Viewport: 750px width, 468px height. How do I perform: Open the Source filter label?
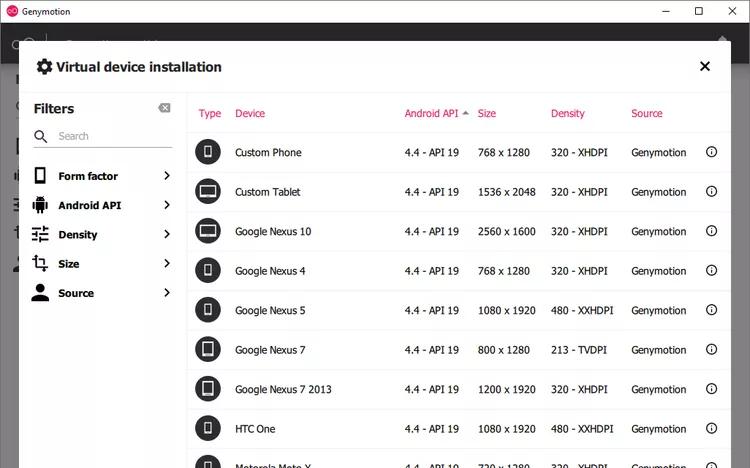coord(76,293)
